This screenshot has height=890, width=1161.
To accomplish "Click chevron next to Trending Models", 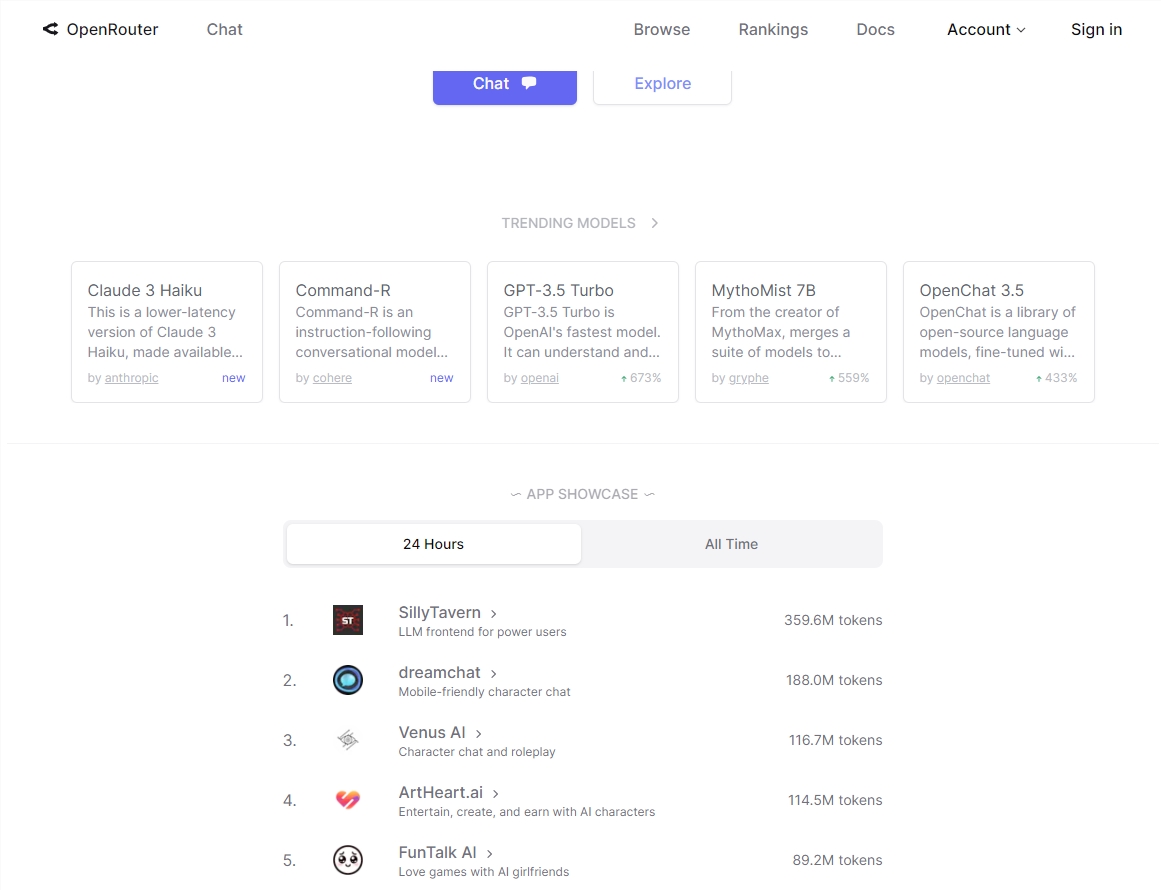I will tap(655, 224).
